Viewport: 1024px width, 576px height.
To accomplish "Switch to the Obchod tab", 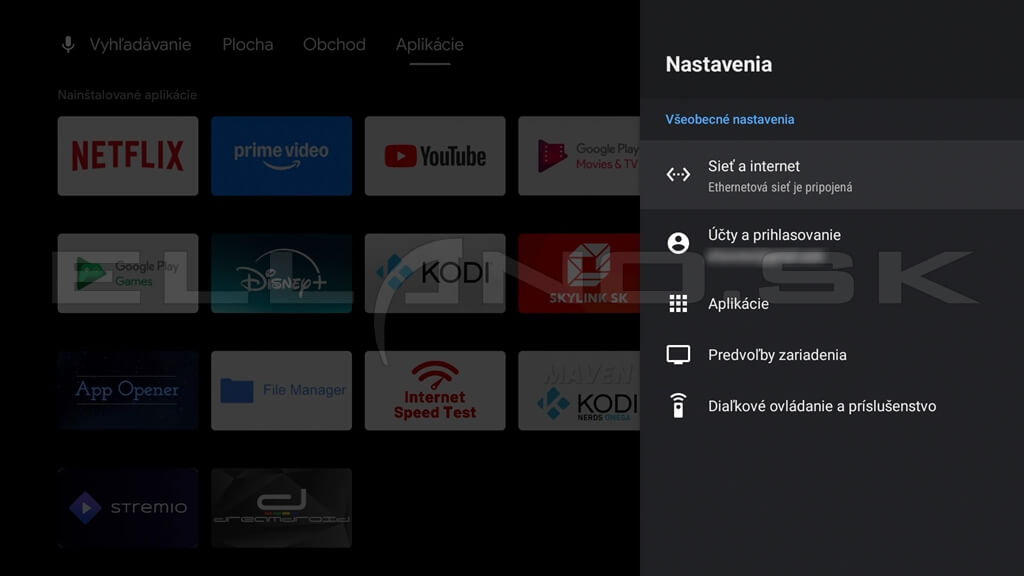I will 334,45.
